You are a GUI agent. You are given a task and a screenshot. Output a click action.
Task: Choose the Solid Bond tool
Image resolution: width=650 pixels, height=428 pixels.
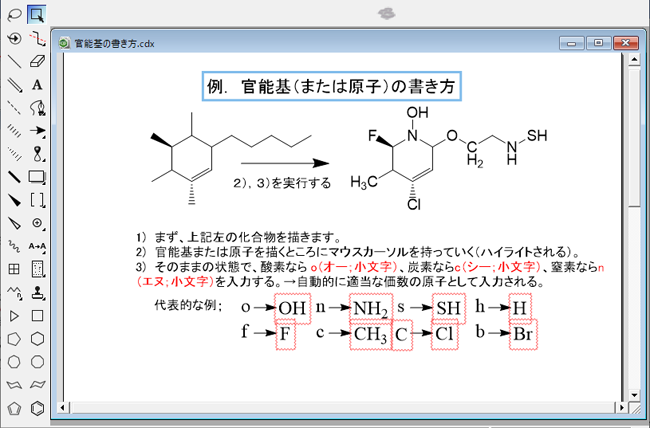(x=14, y=61)
